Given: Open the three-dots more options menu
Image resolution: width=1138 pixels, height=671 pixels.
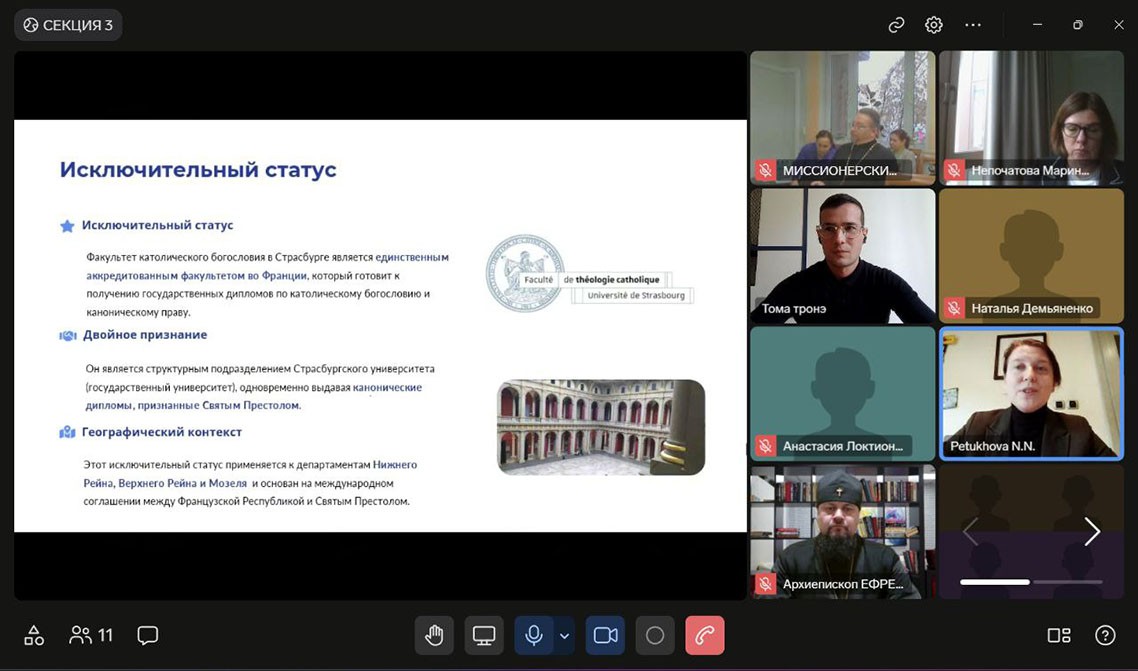Looking at the screenshot, I should pyautogui.click(x=973, y=25).
